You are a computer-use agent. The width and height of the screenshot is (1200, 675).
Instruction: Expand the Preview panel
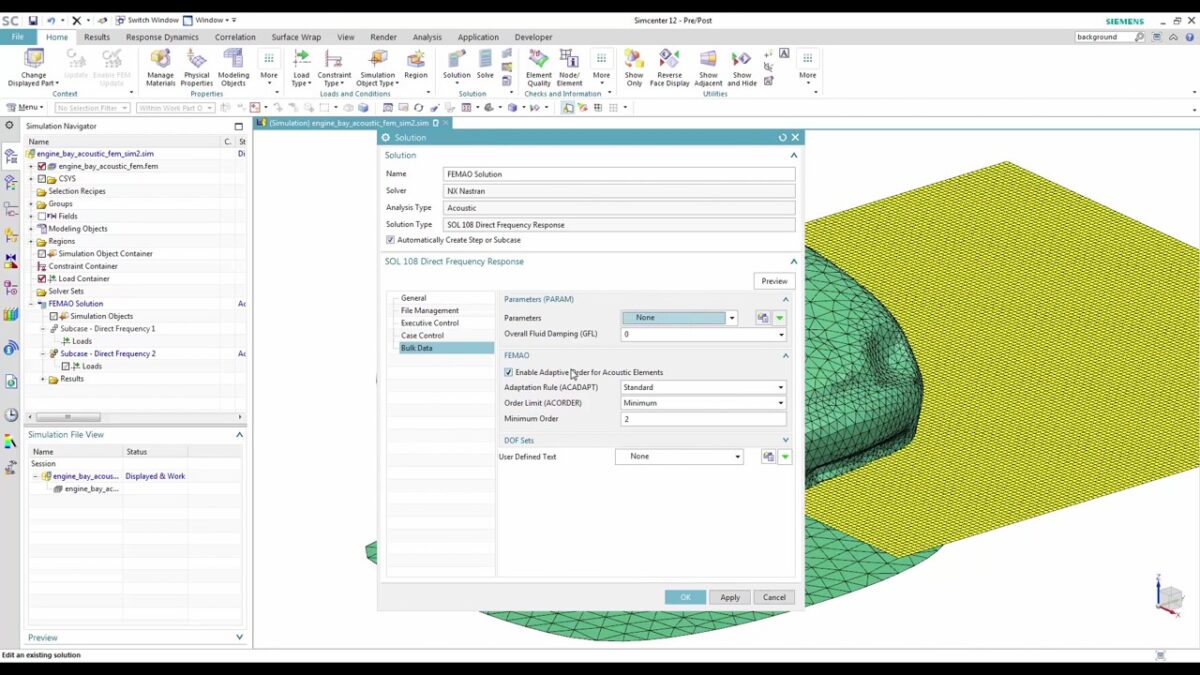tap(239, 637)
